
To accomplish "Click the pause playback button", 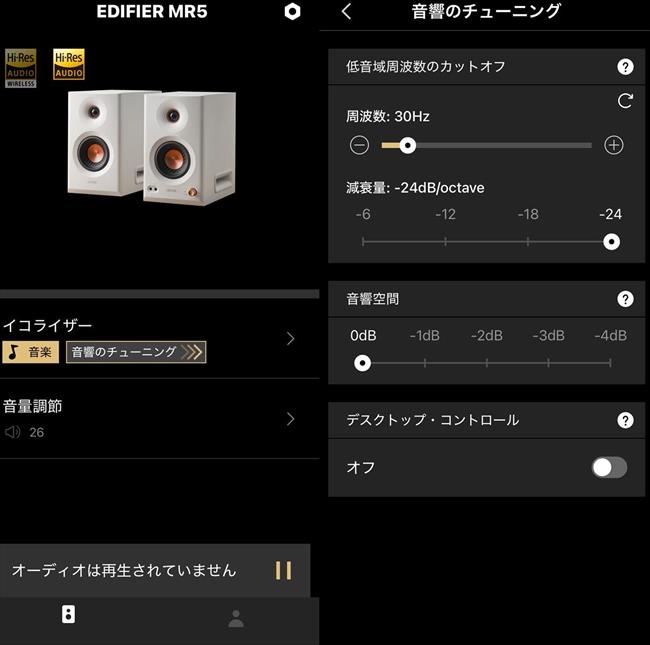I will (x=284, y=570).
